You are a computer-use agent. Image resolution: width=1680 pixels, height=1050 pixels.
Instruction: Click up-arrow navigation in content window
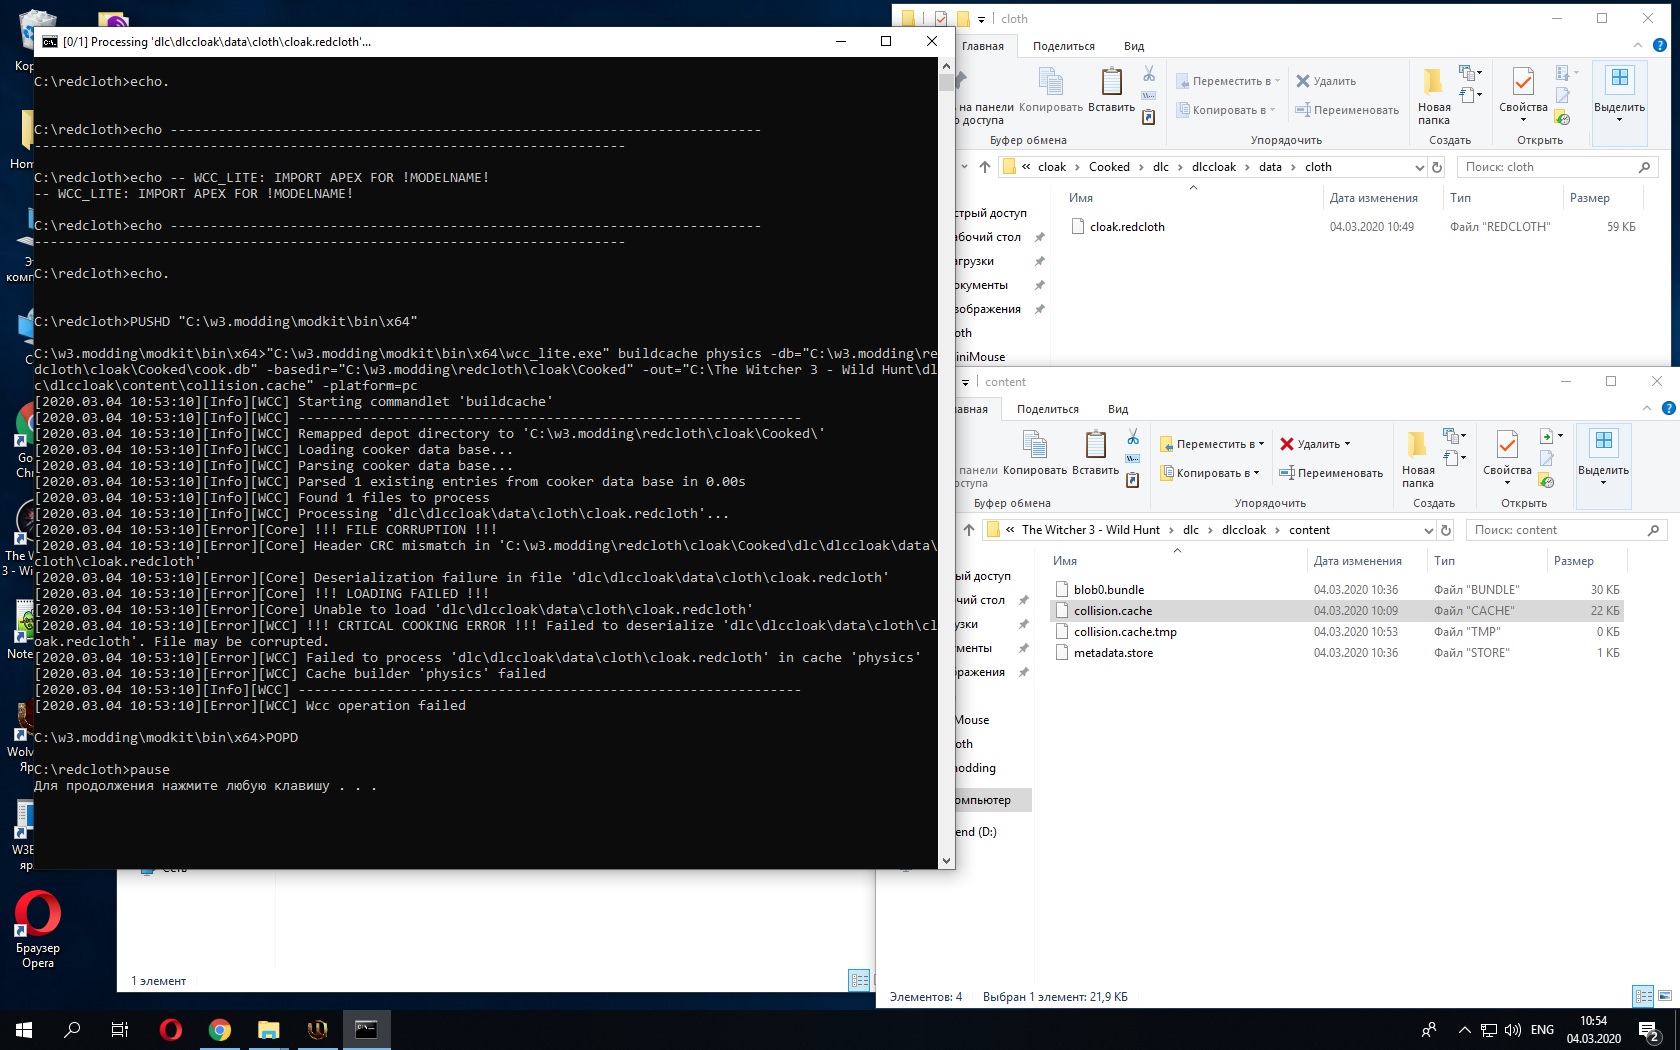[968, 530]
